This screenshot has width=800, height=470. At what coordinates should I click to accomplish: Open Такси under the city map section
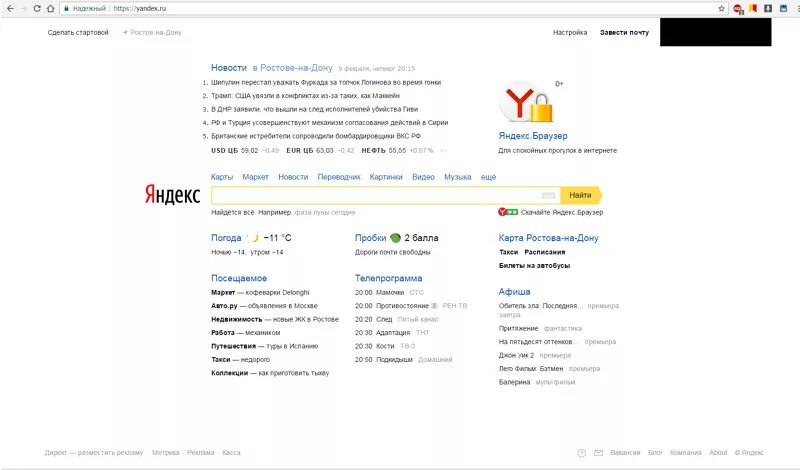[508, 252]
